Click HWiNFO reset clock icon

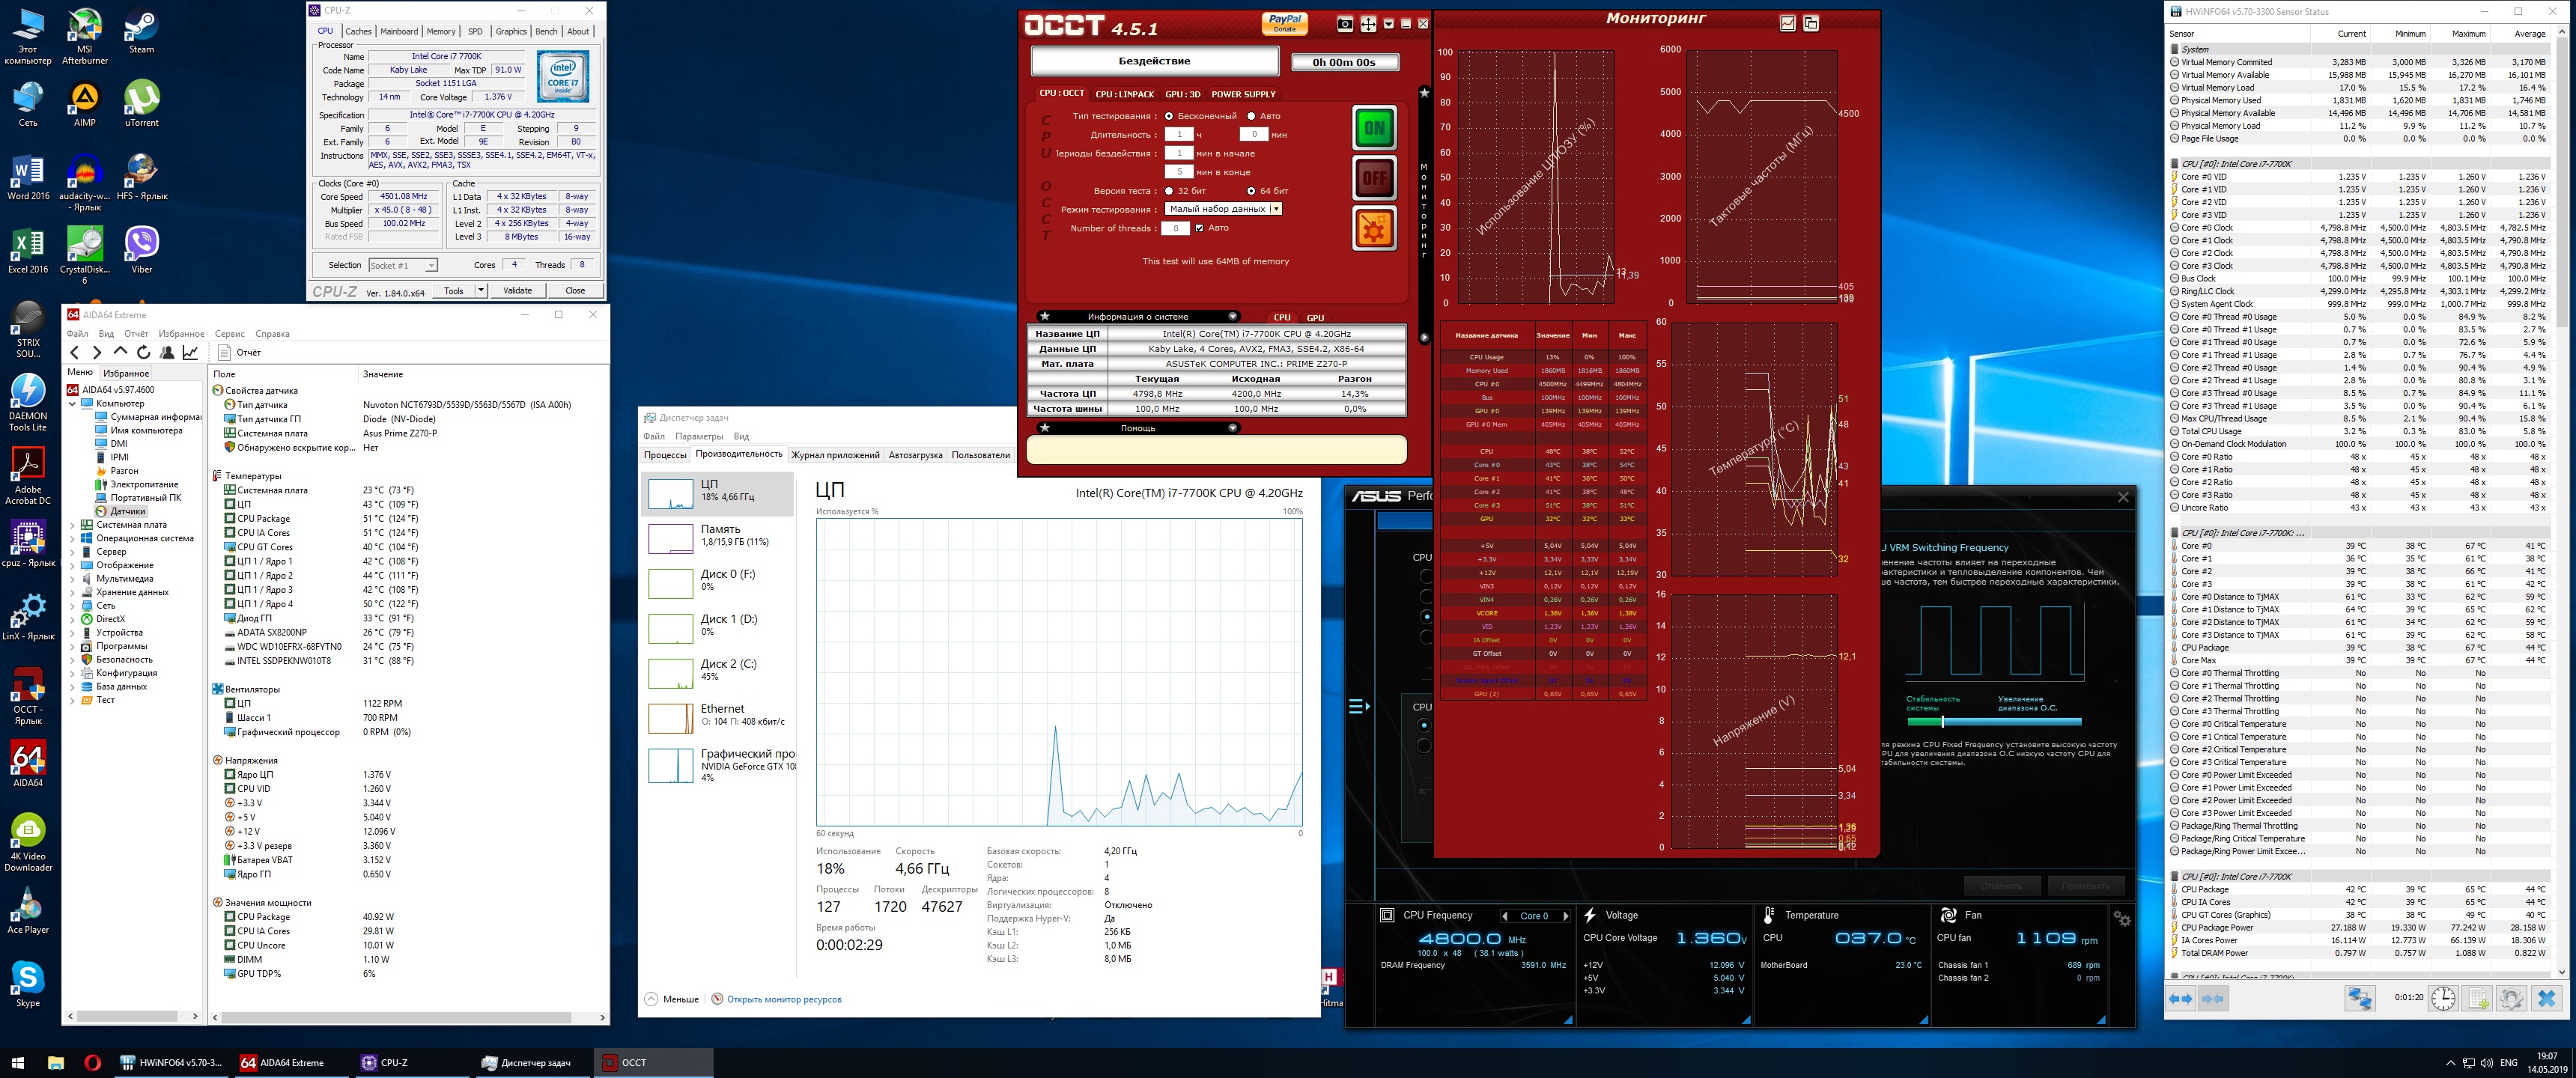pyautogui.click(x=2443, y=998)
